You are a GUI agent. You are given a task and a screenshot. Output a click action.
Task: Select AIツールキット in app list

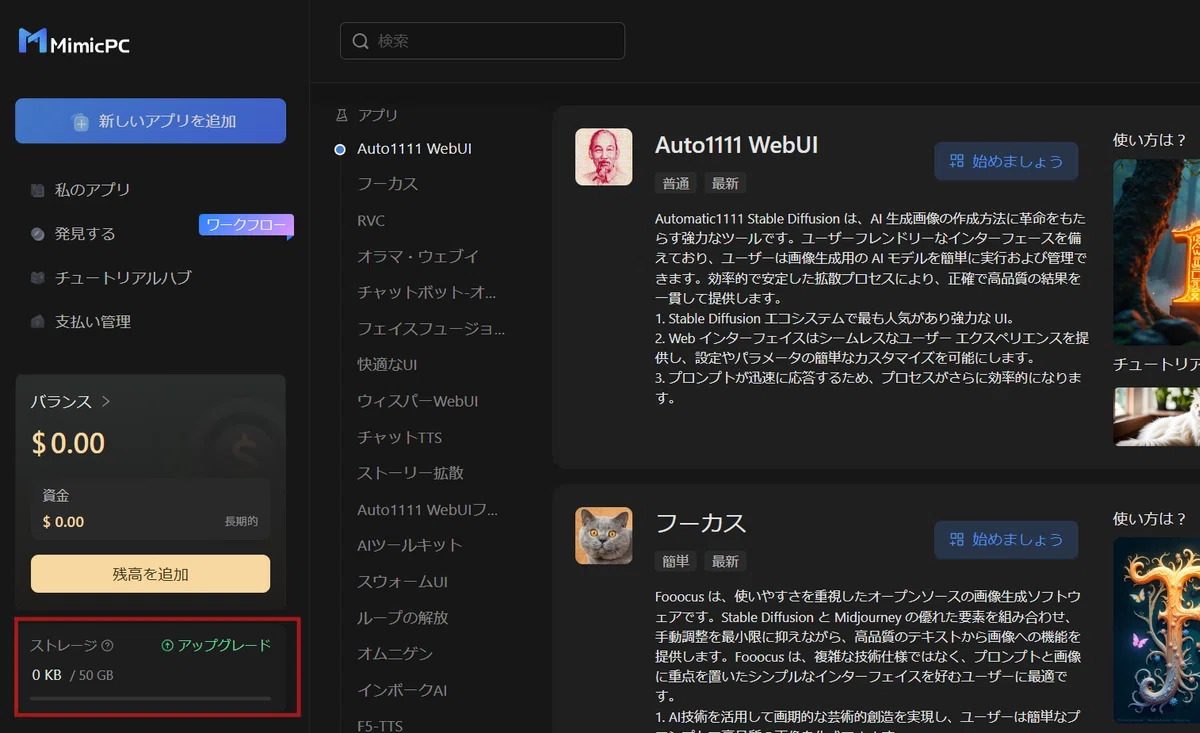point(410,545)
